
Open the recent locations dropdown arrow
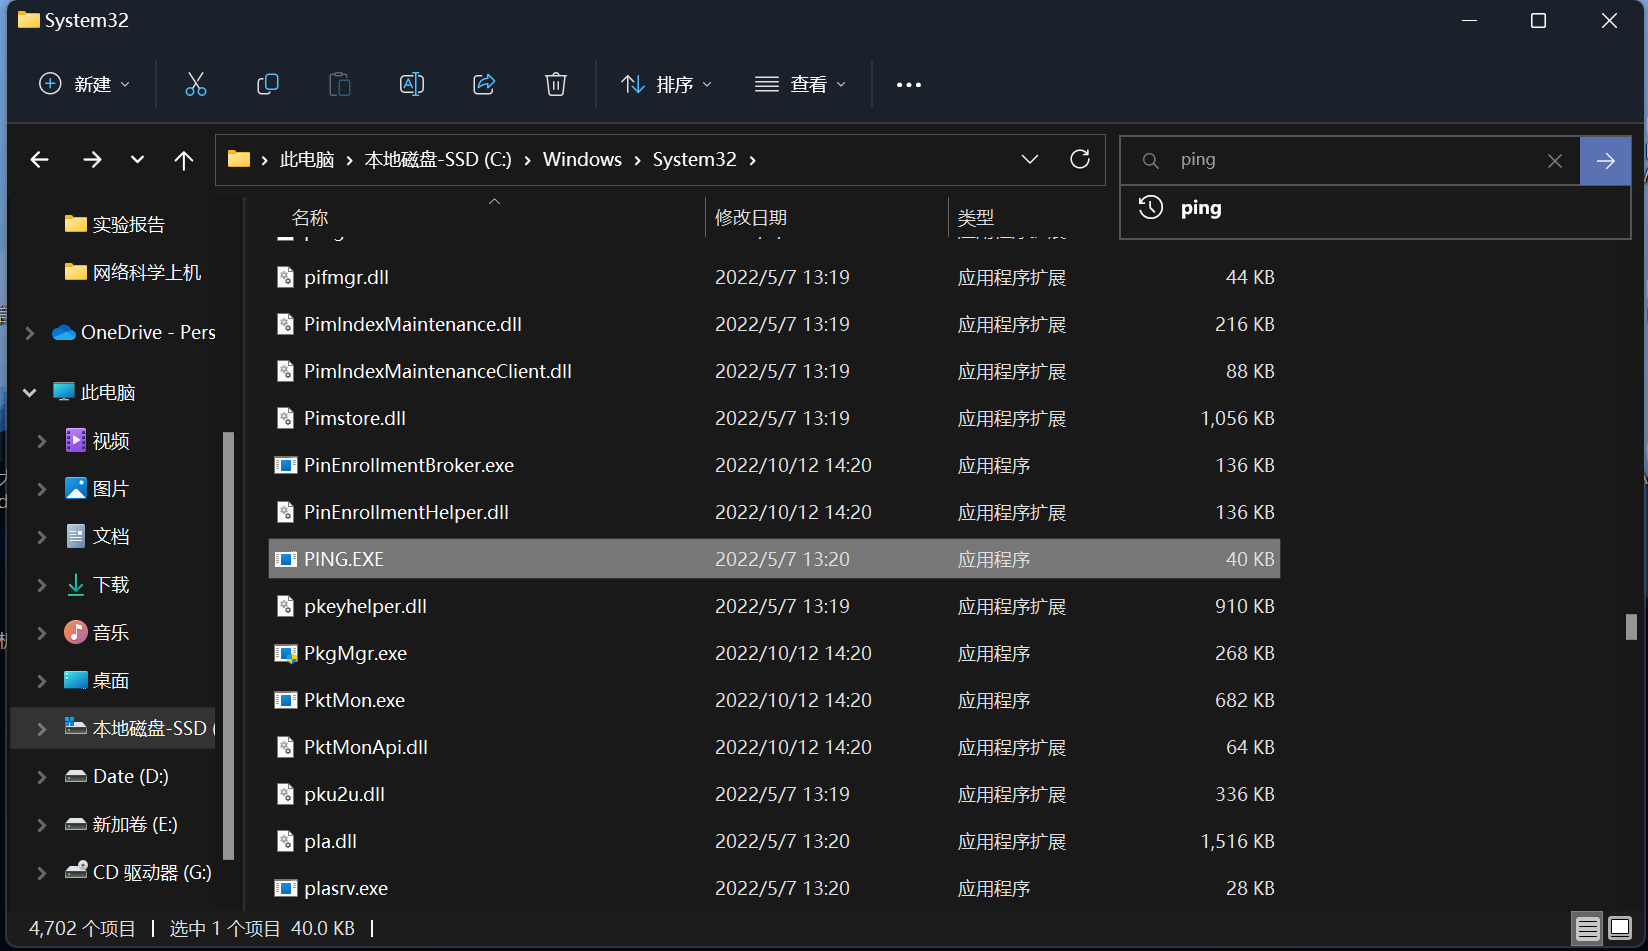pyautogui.click(x=137, y=160)
